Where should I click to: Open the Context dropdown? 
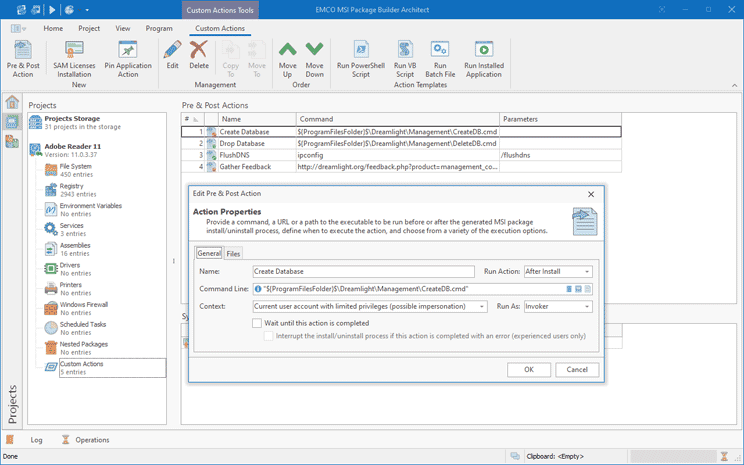tap(482, 307)
